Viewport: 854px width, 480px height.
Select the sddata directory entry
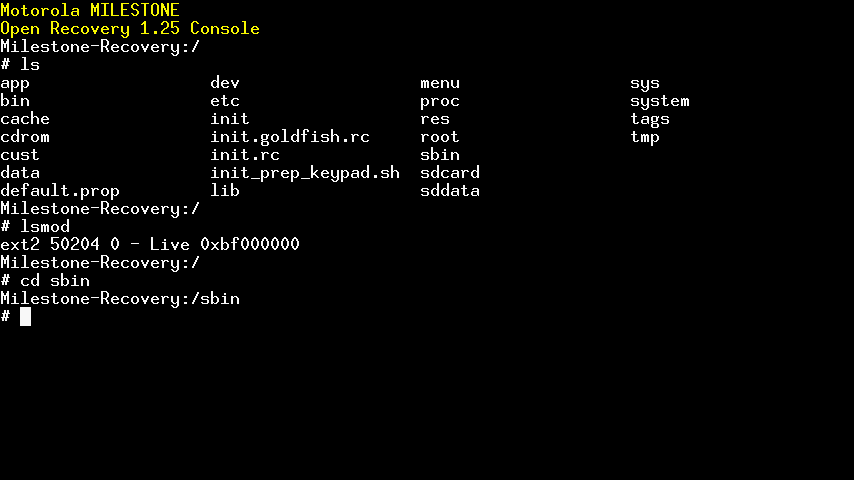(450, 191)
